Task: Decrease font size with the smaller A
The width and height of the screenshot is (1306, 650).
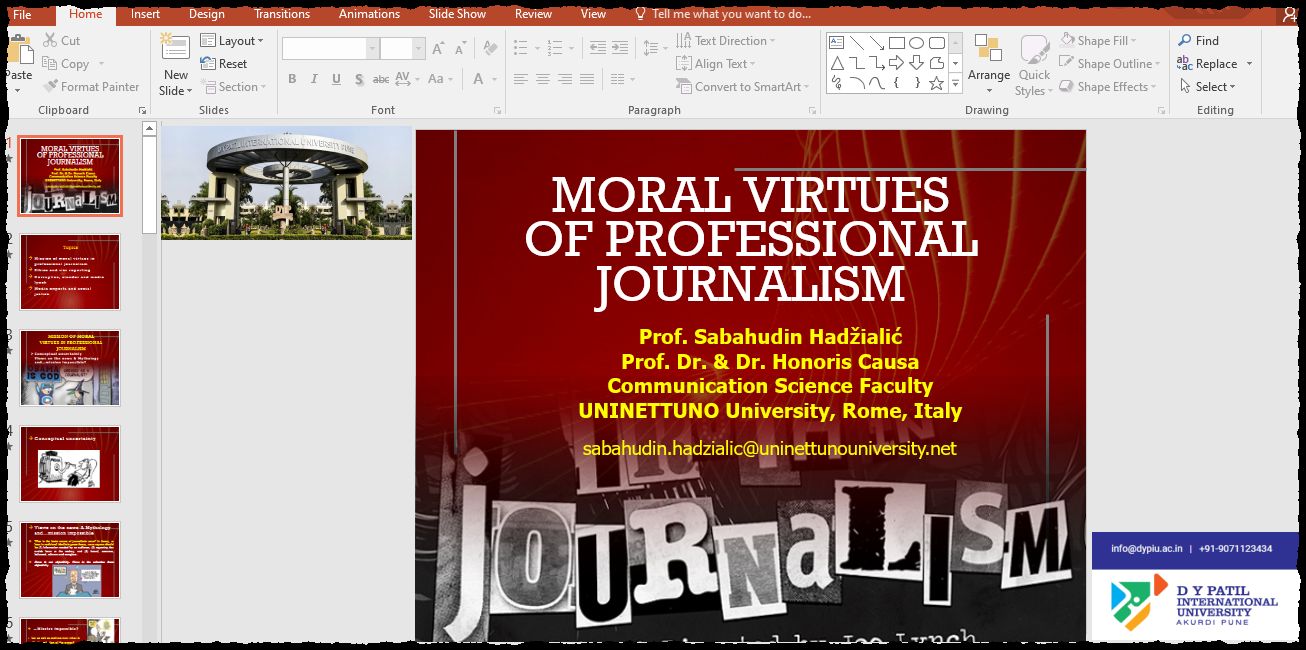Action: click(463, 48)
